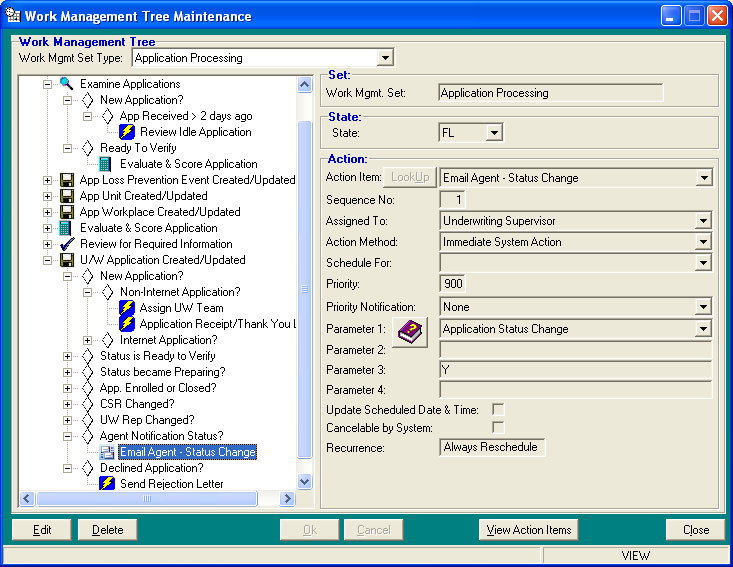This screenshot has width=733, height=567.
Task: Click disk icon of App Unit Created/Updated
Action: click(x=67, y=196)
